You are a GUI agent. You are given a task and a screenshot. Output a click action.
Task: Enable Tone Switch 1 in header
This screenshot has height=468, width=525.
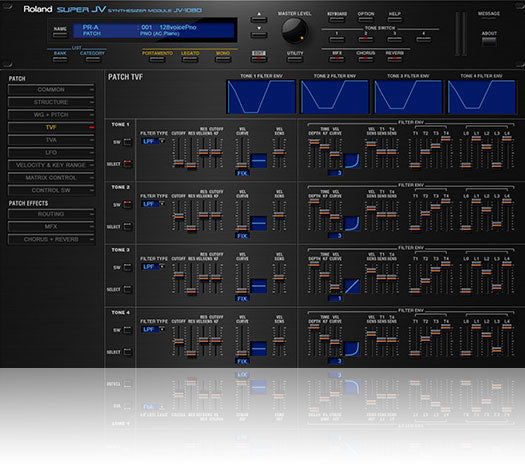pyautogui.click(x=337, y=39)
